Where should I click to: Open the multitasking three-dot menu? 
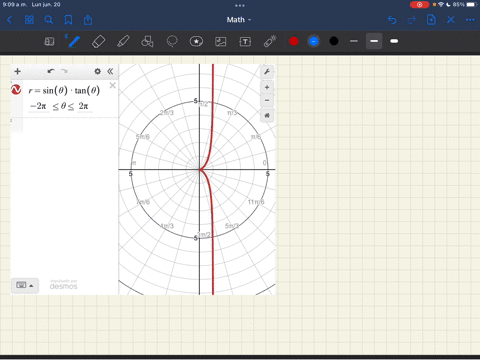(240, 5)
